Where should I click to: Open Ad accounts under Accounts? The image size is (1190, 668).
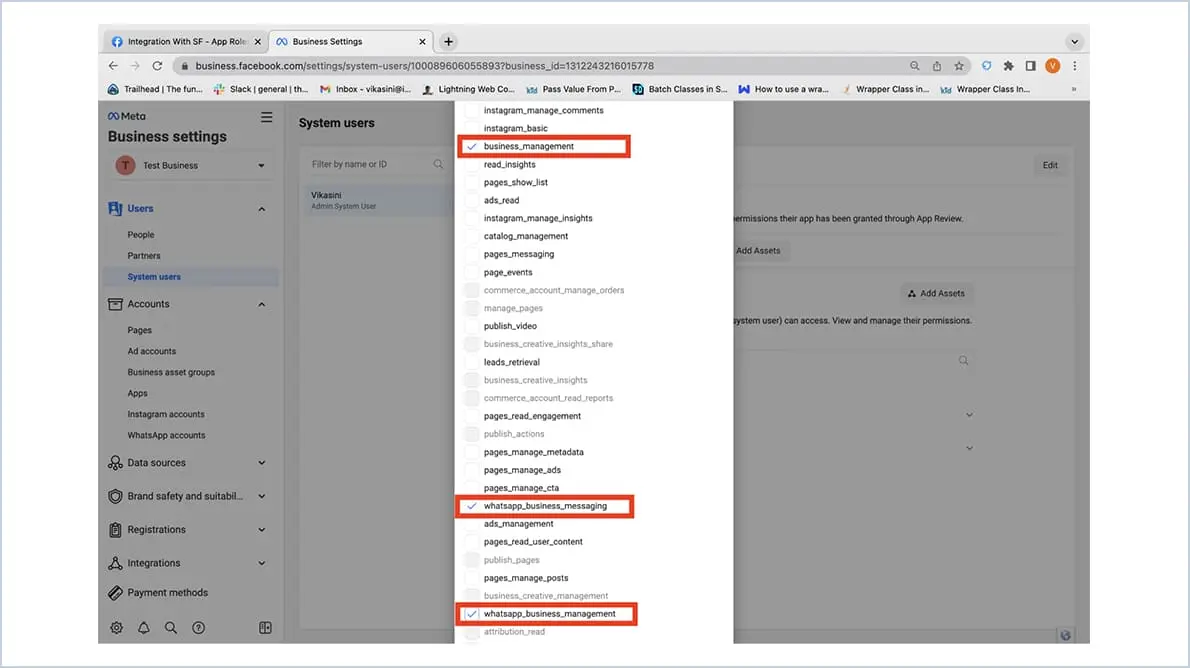152,351
